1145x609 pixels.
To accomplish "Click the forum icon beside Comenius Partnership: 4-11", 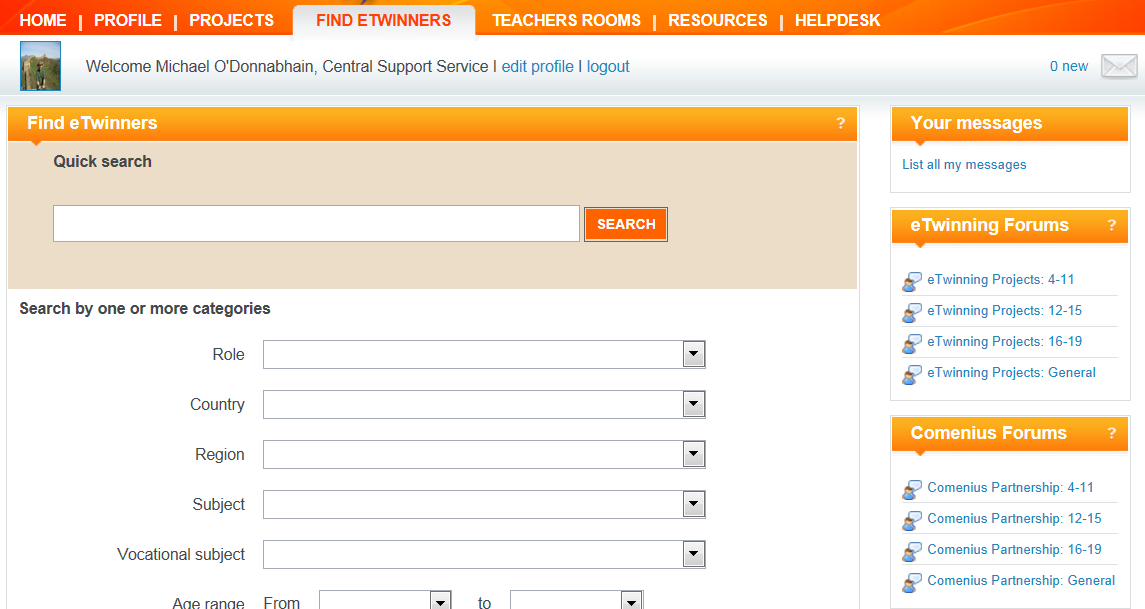I will [x=912, y=489].
